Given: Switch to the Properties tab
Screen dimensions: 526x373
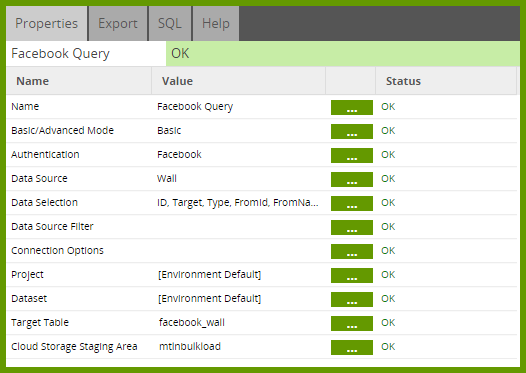Looking at the screenshot, I should tap(47, 23).
